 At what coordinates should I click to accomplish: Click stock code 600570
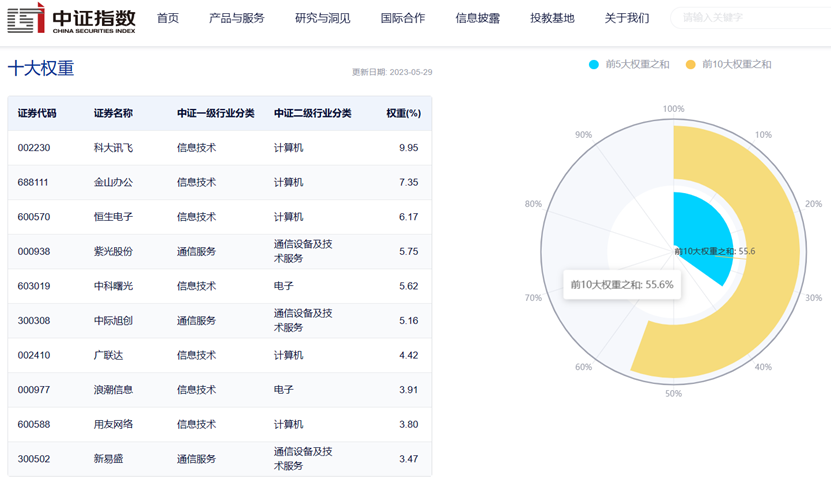pyautogui.click(x=34, y=217)
